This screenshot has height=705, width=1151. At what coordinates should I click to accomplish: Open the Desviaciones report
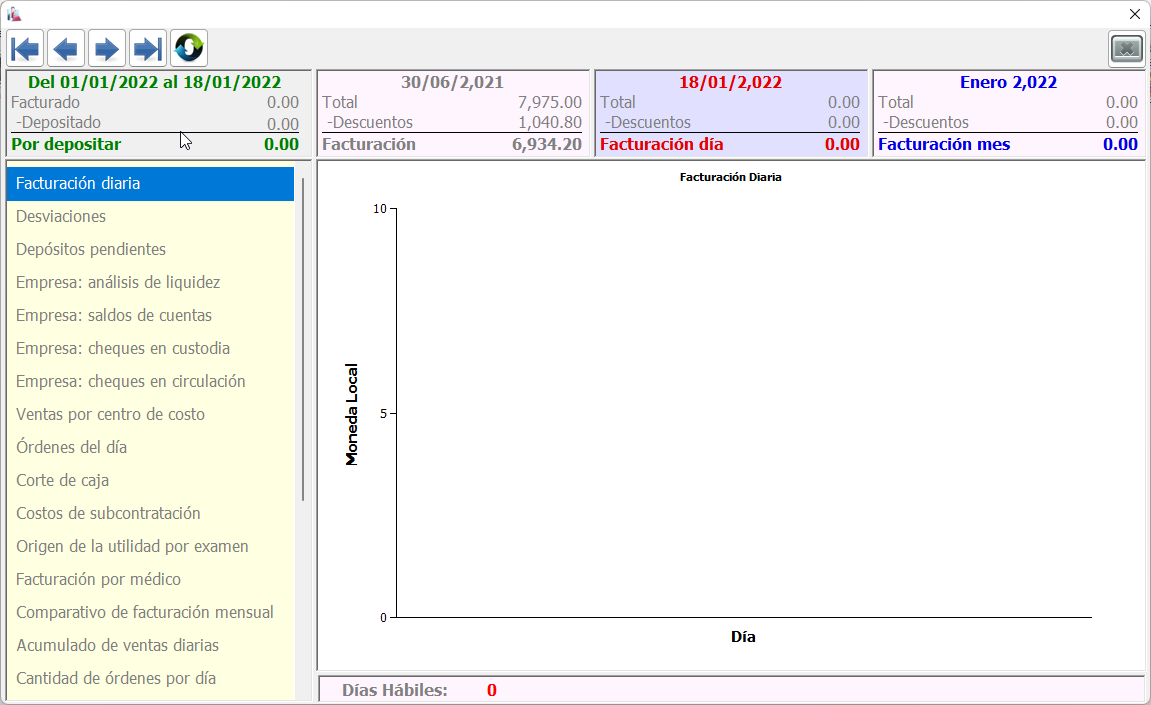point(61,217)
